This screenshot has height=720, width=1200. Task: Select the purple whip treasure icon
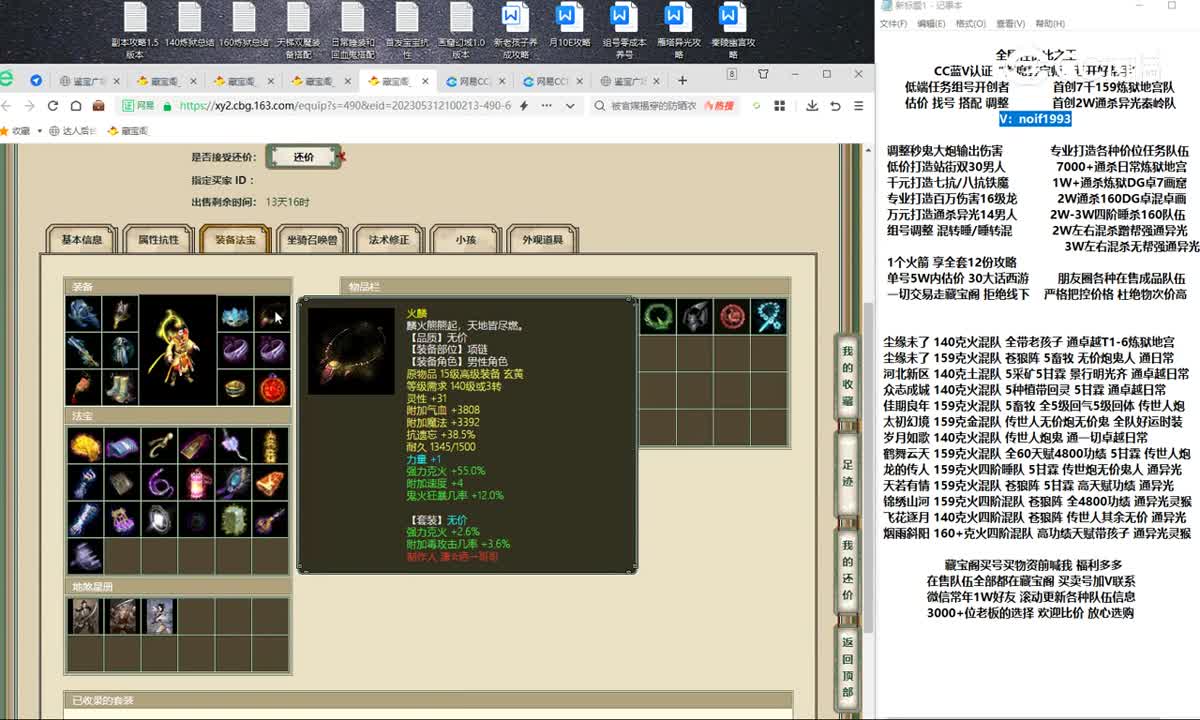[x=159, y=482]
